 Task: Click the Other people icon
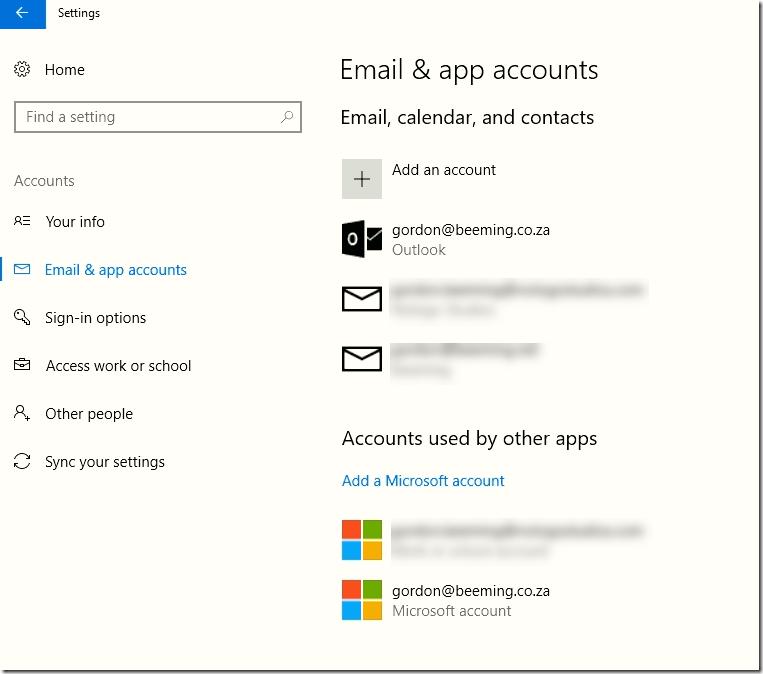(22, 413)
